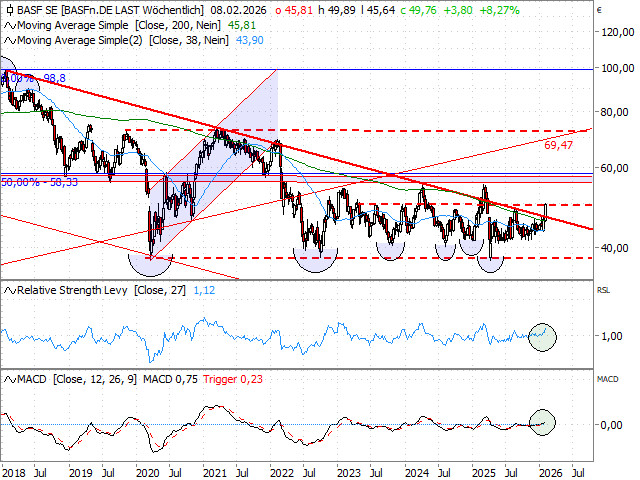Select Moving Average Simple [Close, 200, Nein] label
Viewport: 640px width, 480px height.
(119, 26)
